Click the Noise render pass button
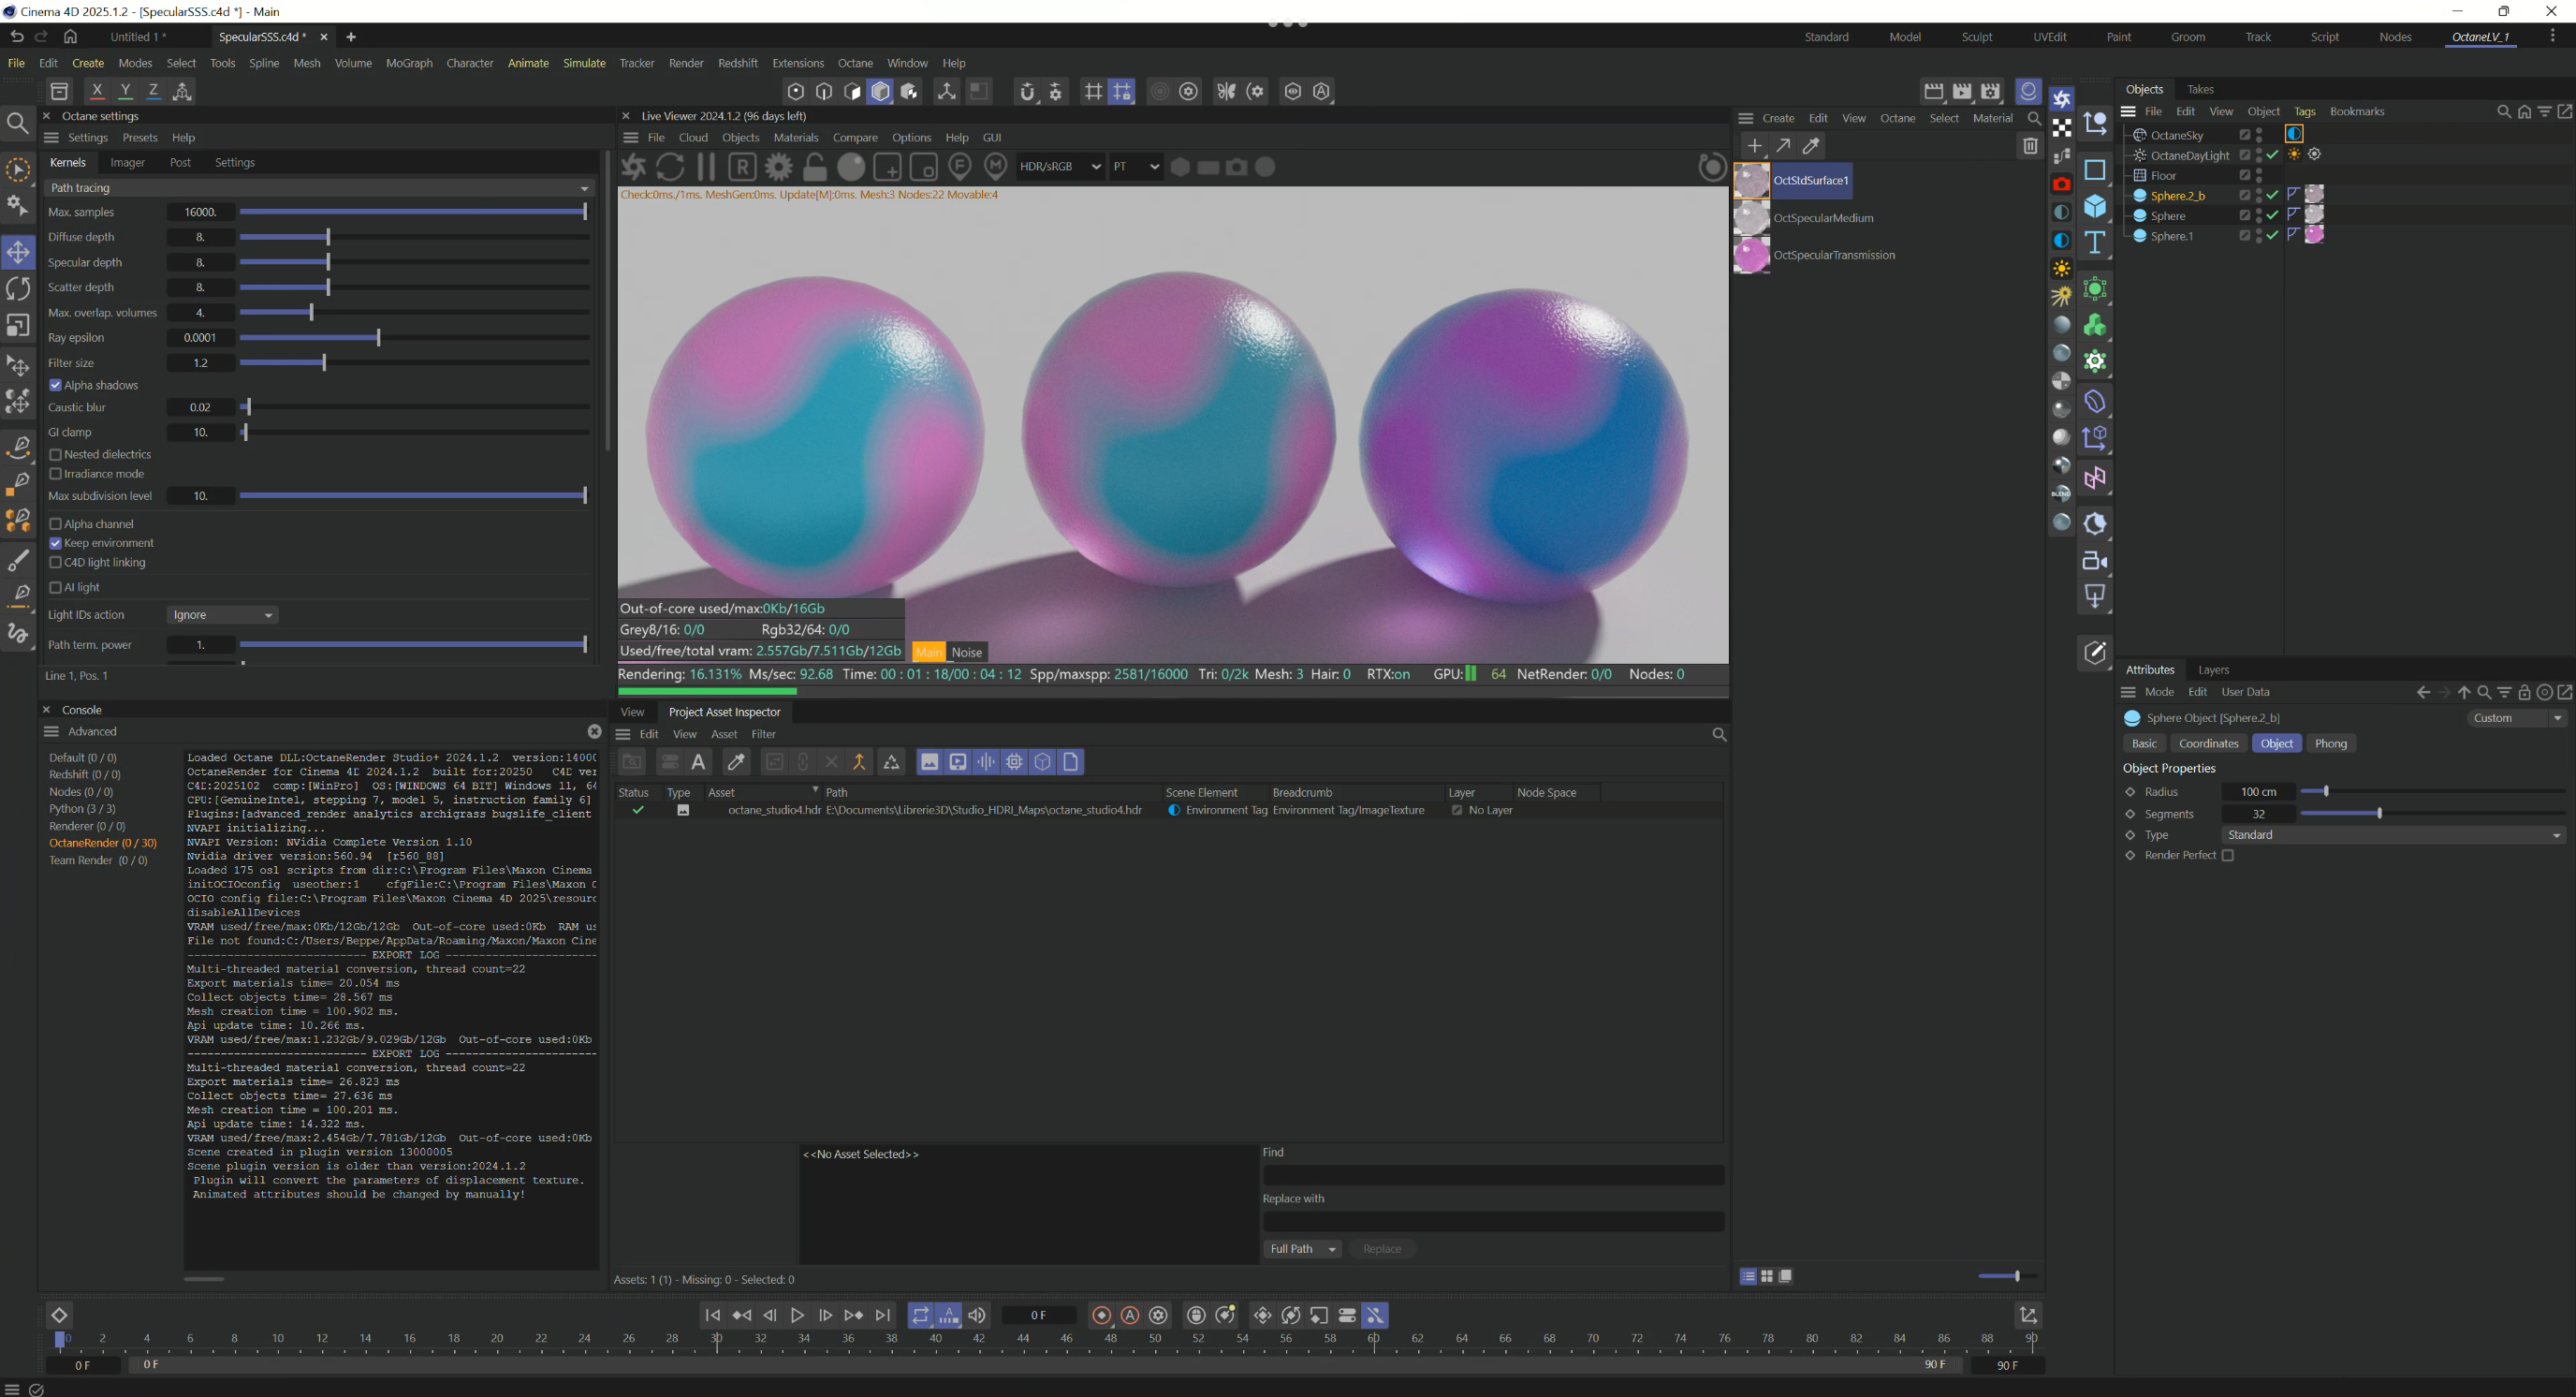This screenshot has height=1397, width=2576. [966, 652]
